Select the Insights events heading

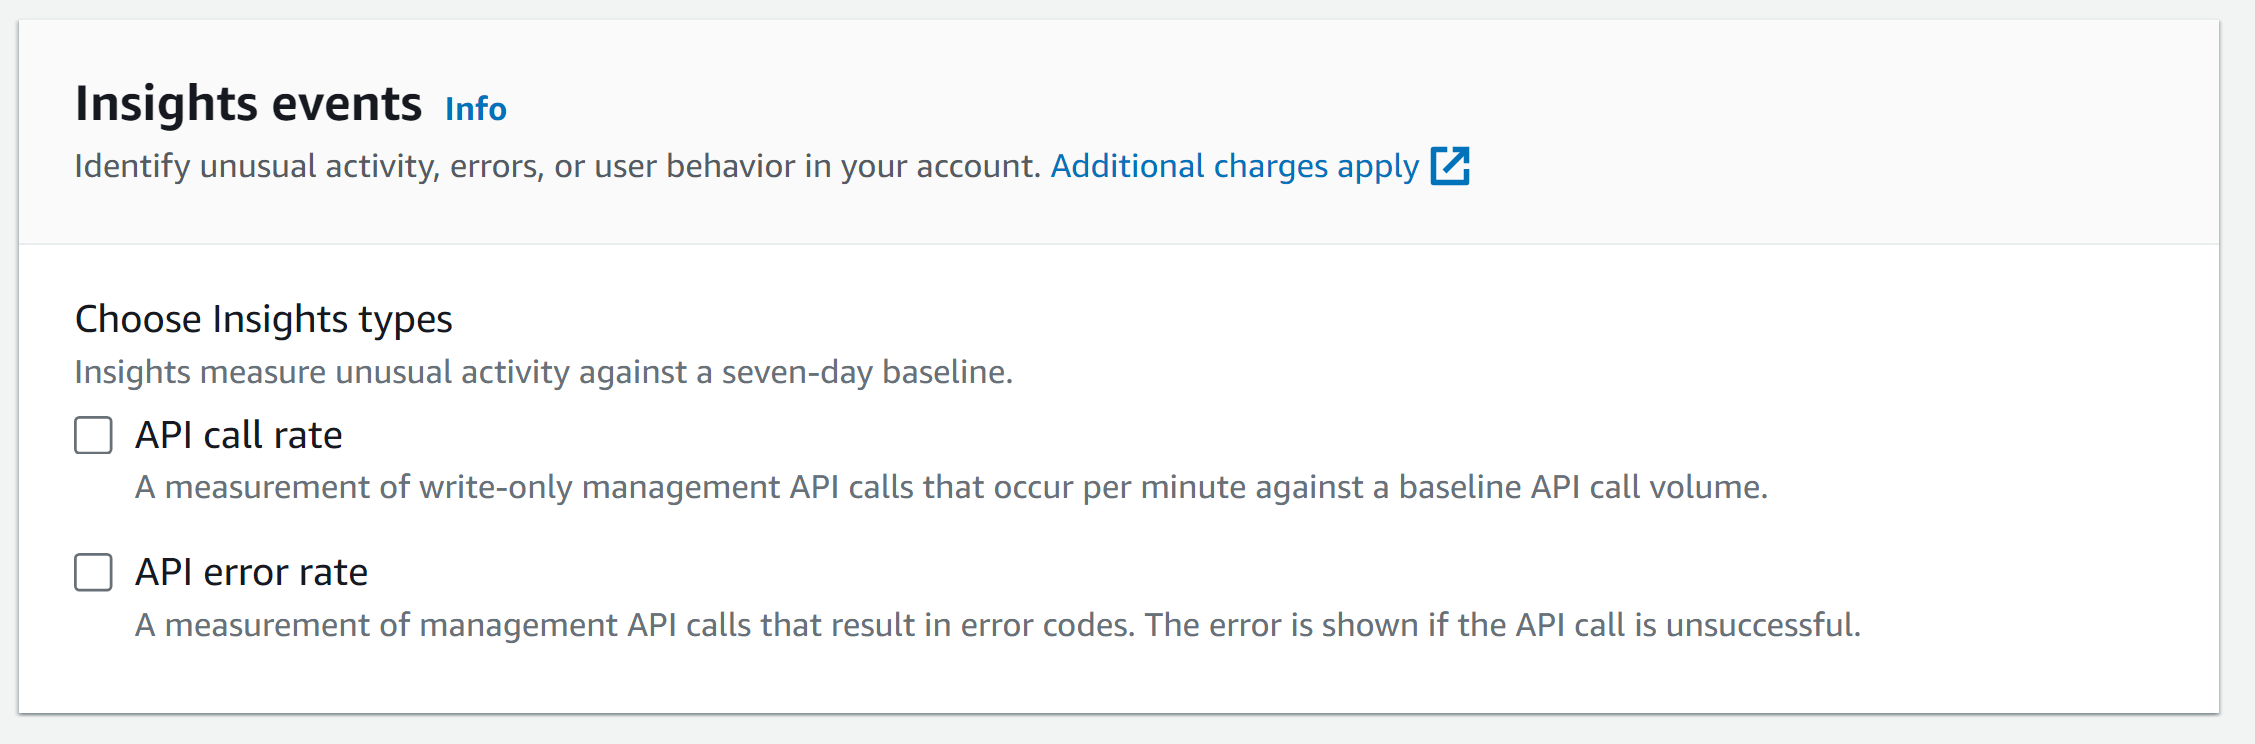(248, 104)
